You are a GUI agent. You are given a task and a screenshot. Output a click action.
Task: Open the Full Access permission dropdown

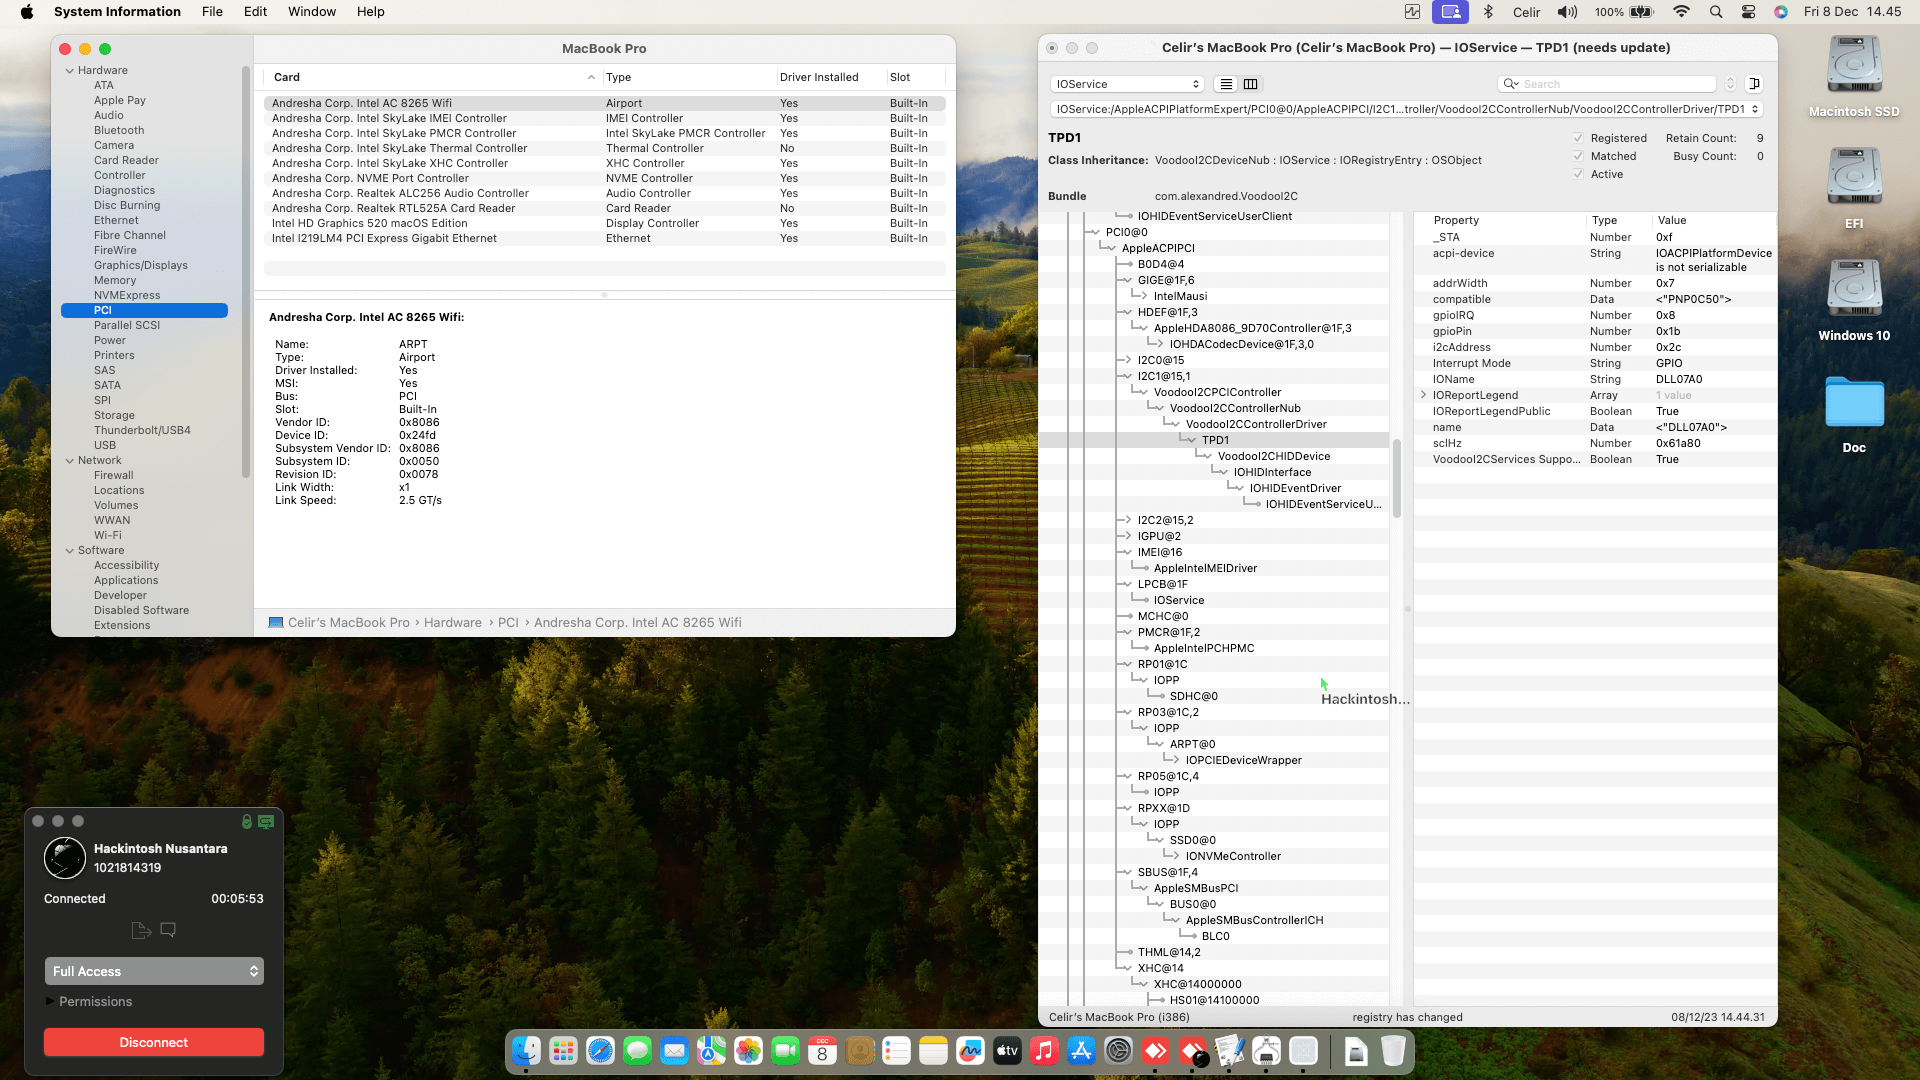tap(154, 971)
